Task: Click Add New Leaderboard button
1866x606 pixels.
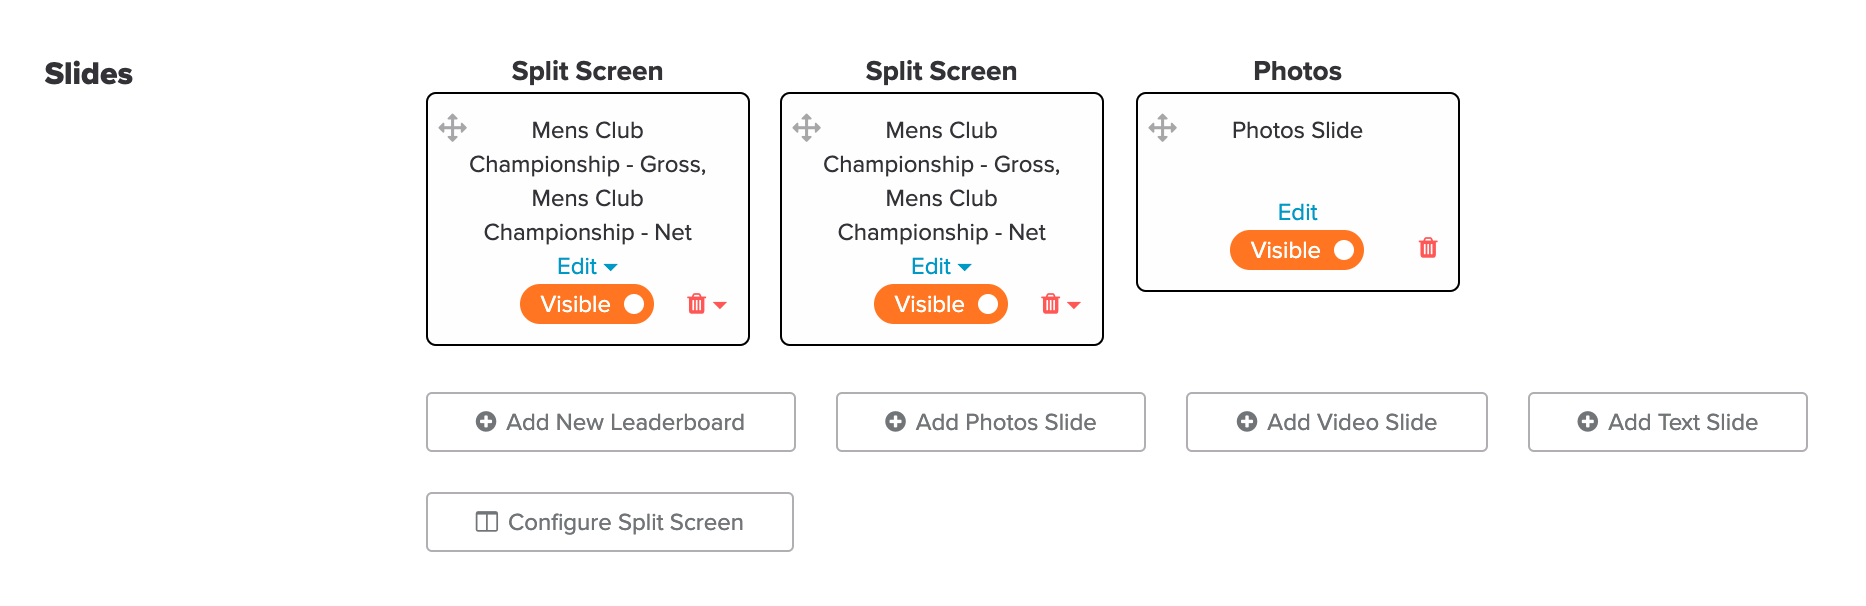Action: [x=611, y=422]
